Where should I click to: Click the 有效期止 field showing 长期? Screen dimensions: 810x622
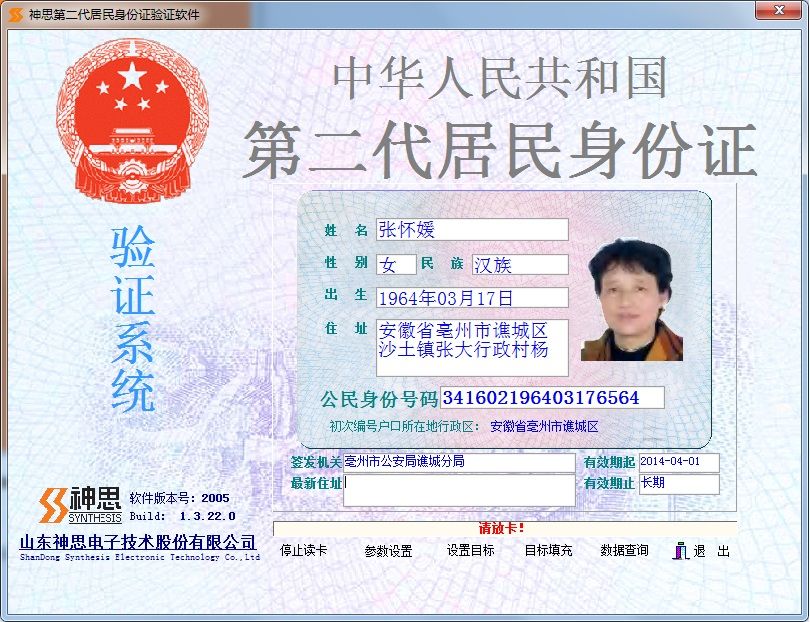[x=679, y=484]
